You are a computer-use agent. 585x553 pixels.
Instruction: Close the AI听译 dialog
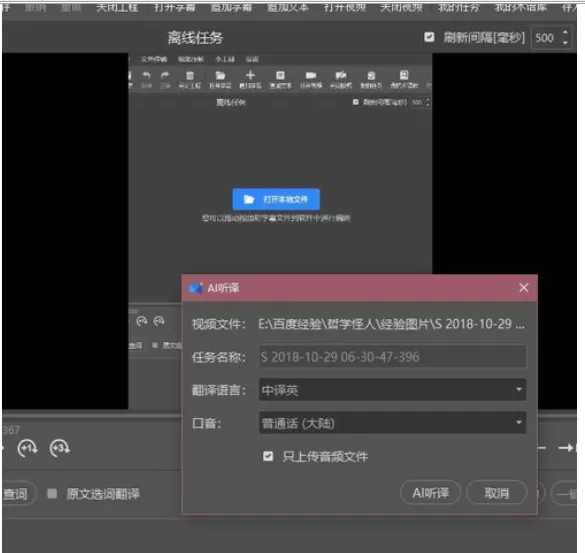click(x=523, y=287)
